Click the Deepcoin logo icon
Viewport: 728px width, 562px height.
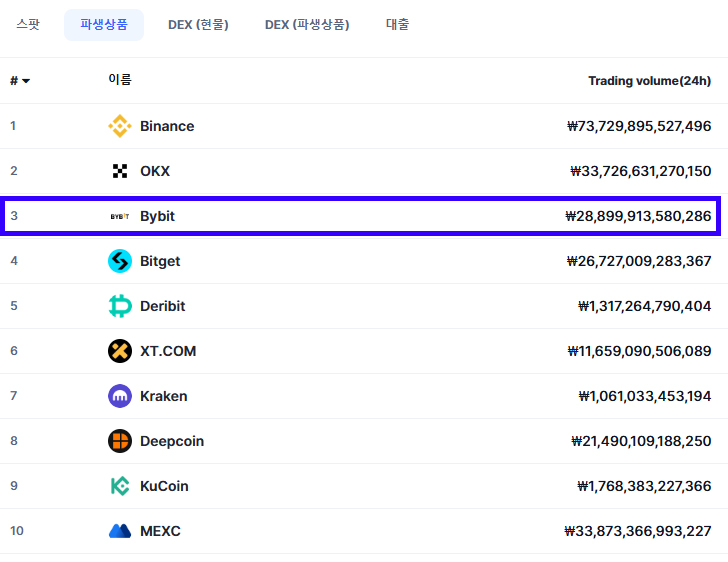click(x=120, y=441)
